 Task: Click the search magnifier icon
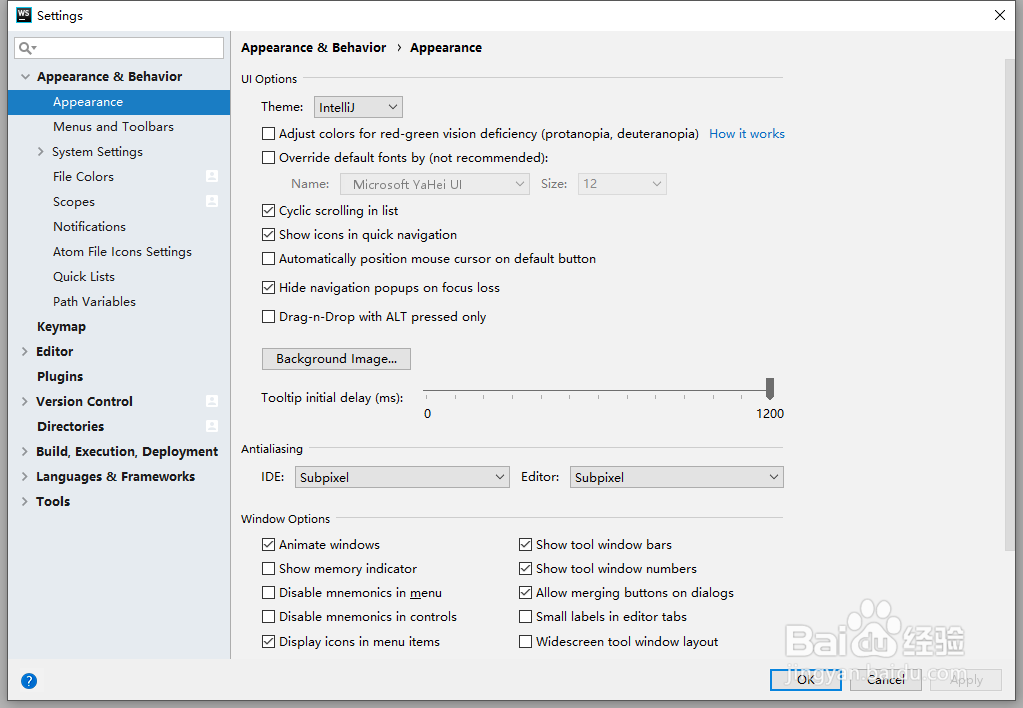[x=25, y=48]
